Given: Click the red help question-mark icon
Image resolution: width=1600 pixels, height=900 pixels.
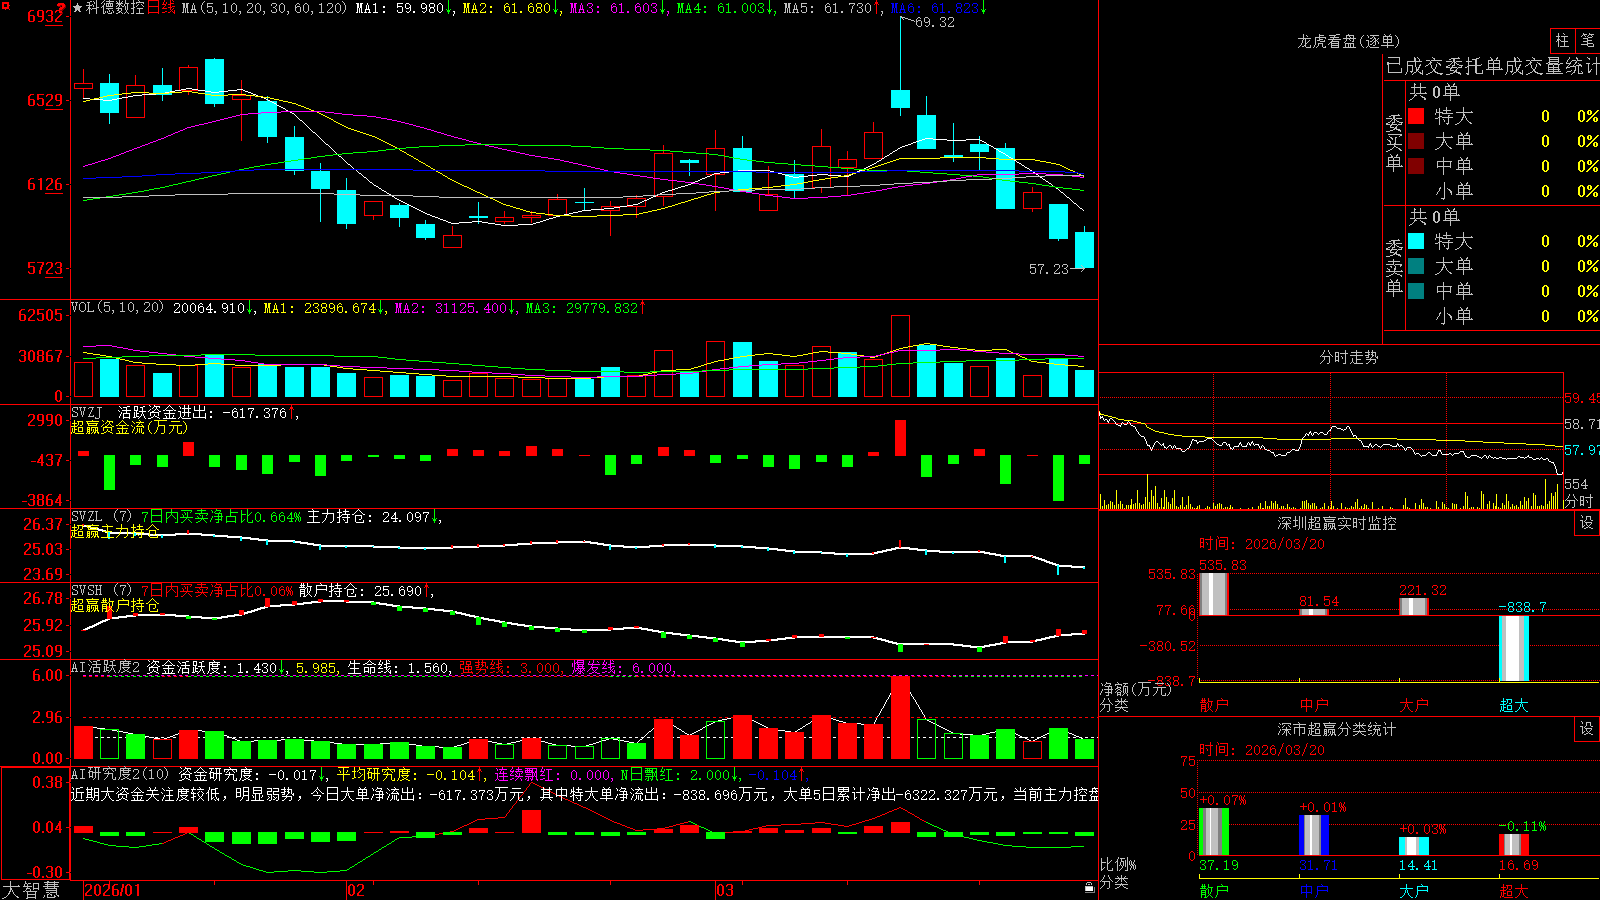Looking at the screenshot, I should (x=61, y=8).
